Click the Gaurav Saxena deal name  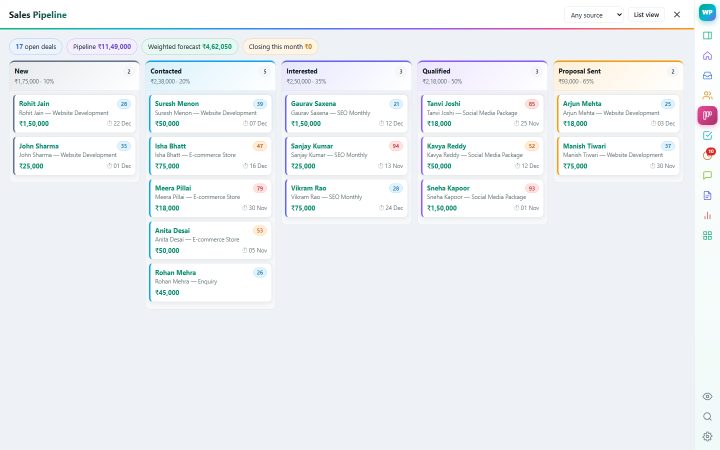(313, 104)
